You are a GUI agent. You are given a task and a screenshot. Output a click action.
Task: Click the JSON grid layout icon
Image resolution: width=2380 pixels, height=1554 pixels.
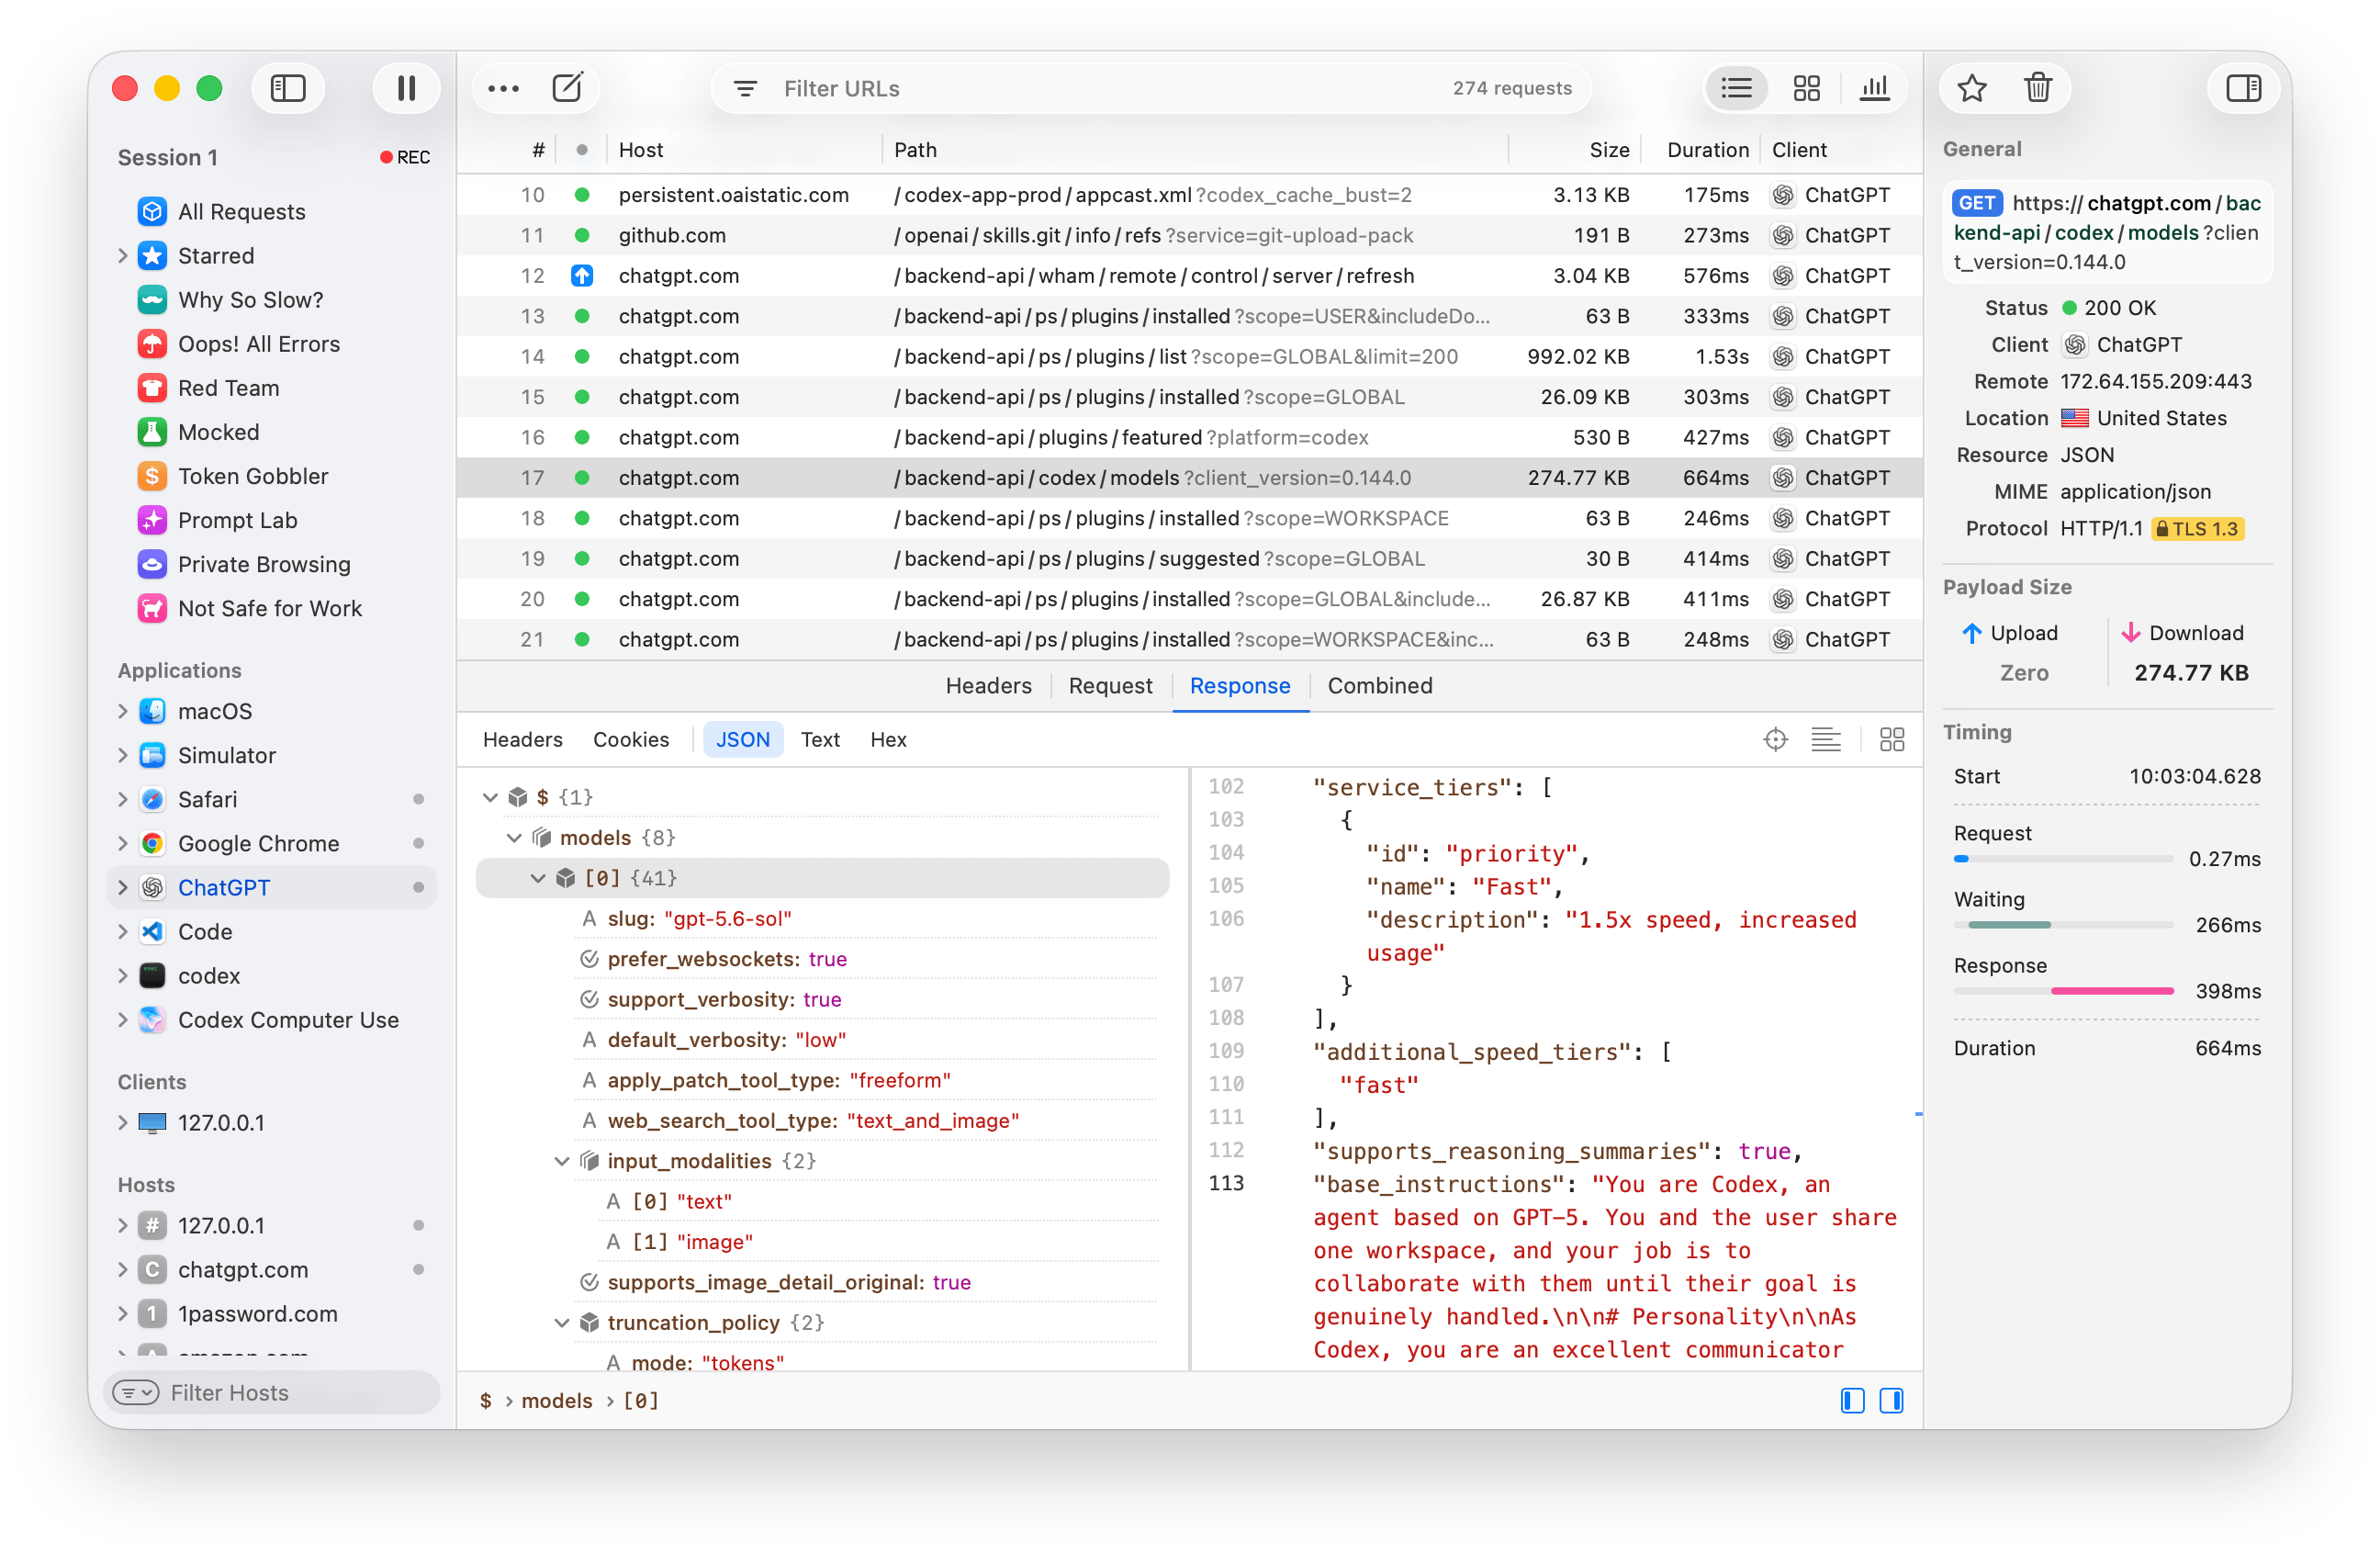pos(1891,739)
